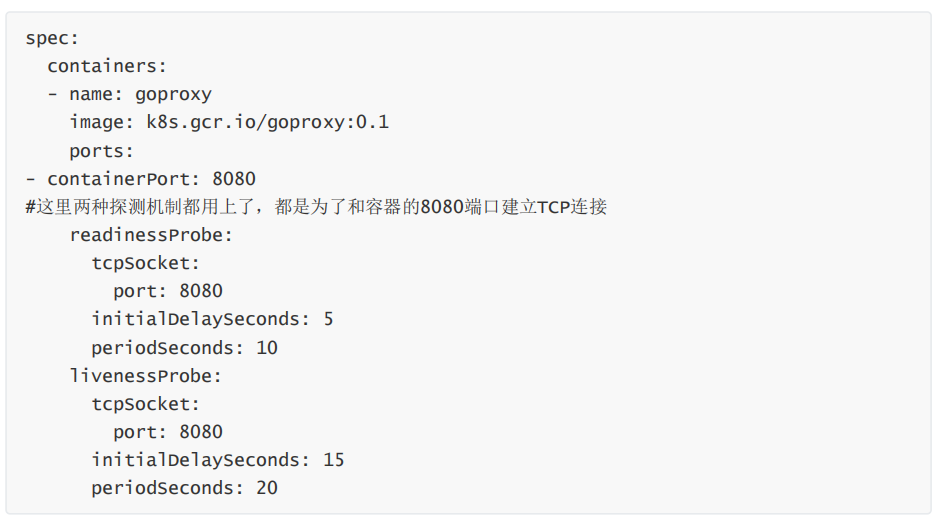
Task: Click the 'ports:' key
Action: [101, 151]
